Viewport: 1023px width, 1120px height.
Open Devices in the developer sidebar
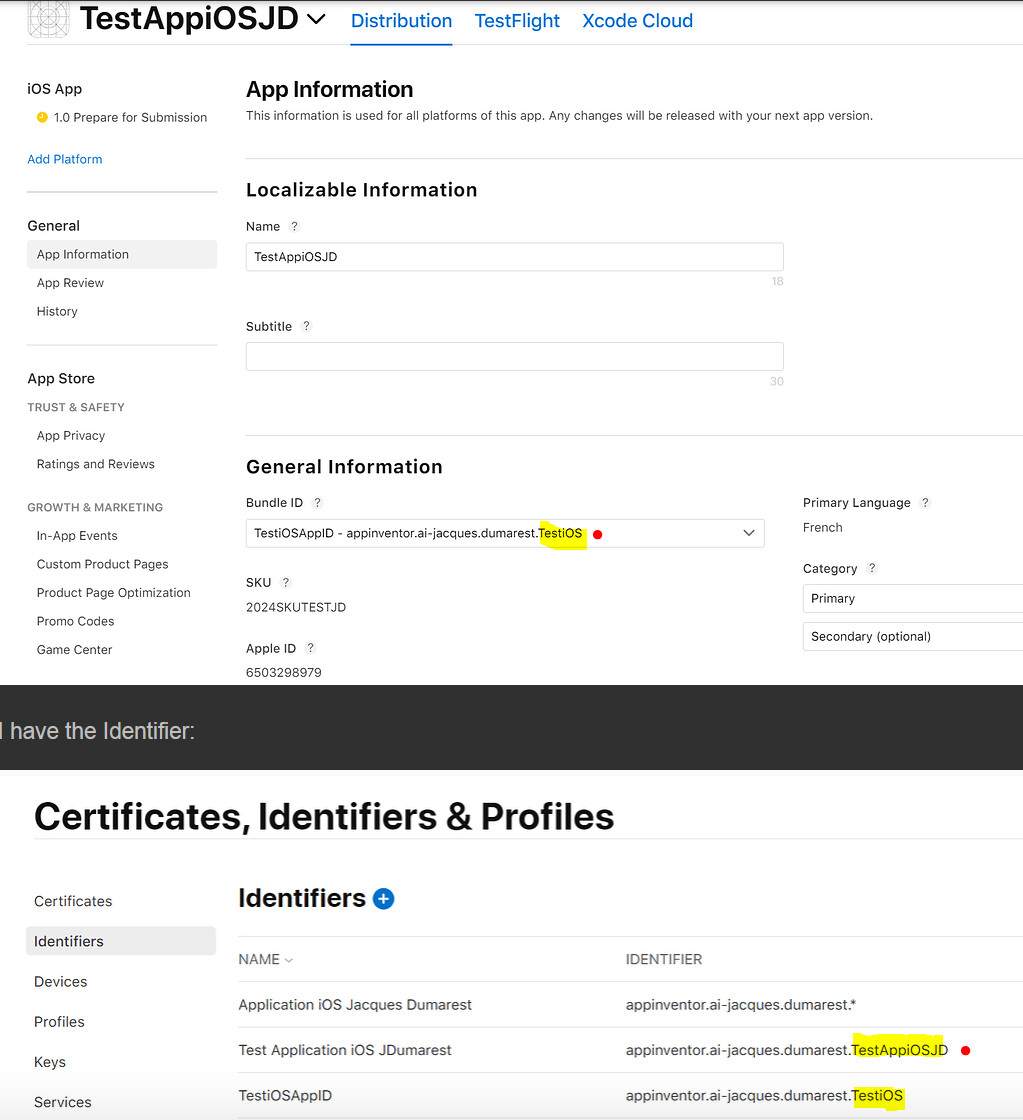[x=61, y=982]
